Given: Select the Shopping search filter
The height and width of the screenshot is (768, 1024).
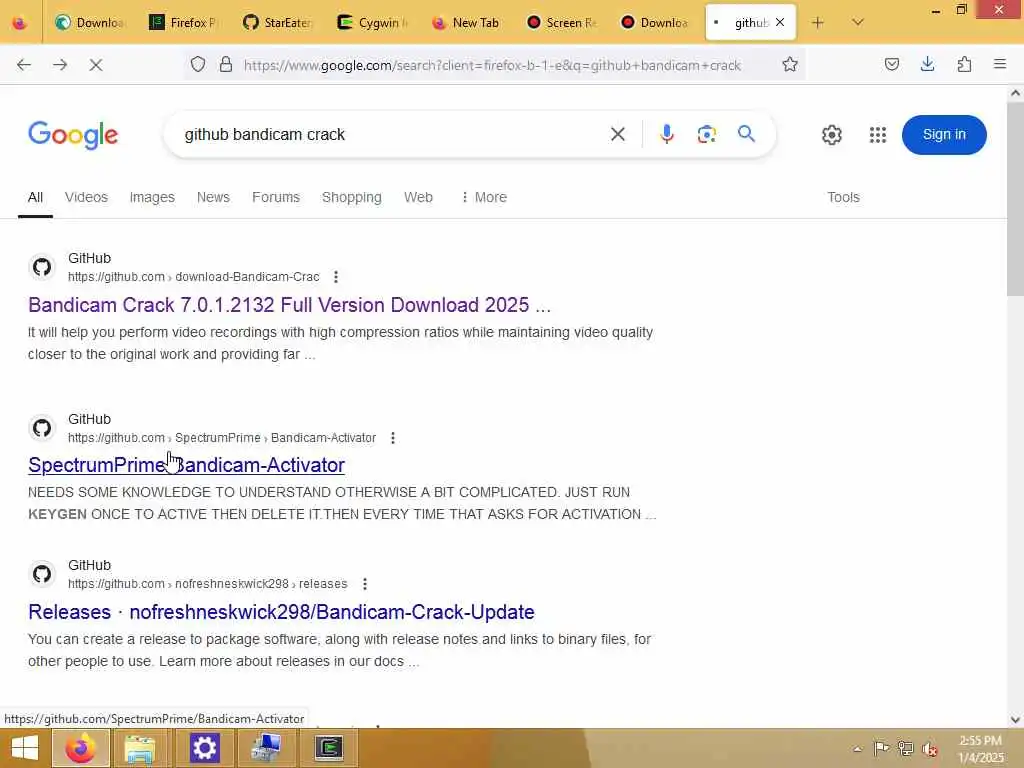Looking at the screenshot, I should pos(351,197).
